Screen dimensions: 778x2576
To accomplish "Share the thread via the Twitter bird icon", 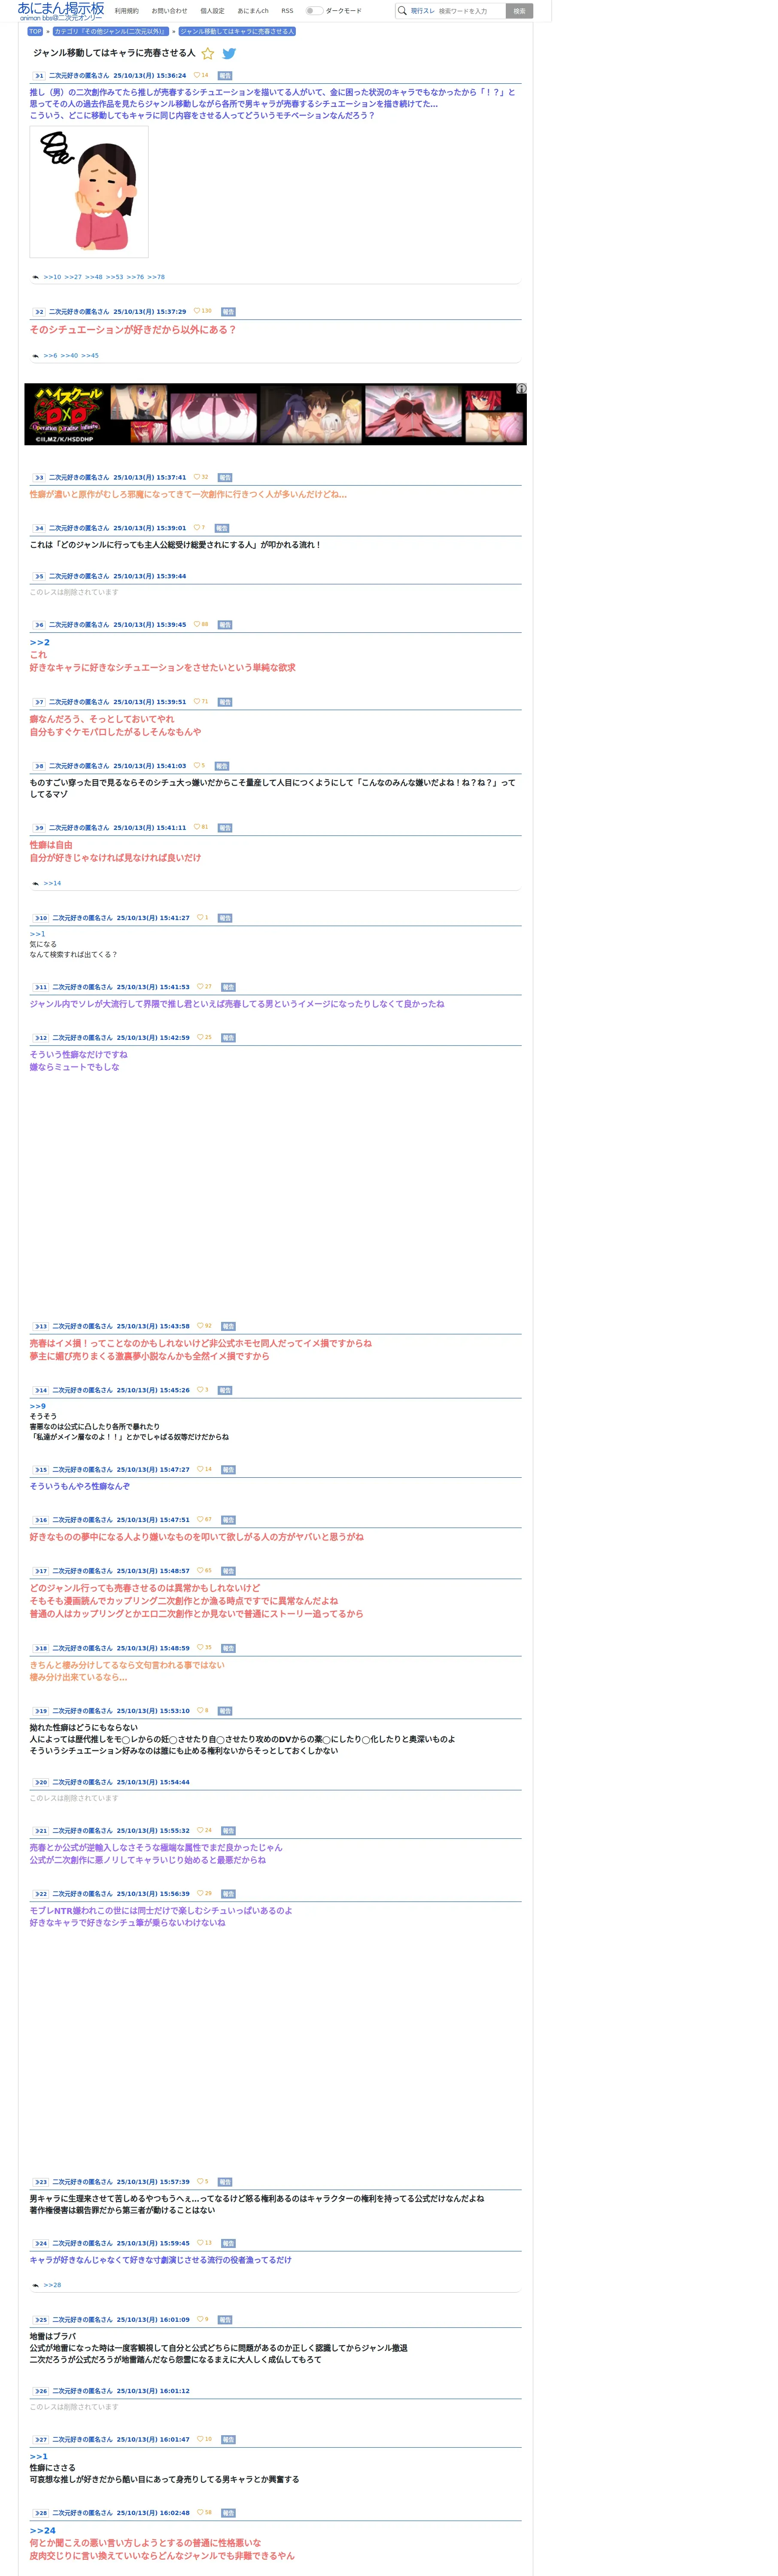I will pos(229,54).
